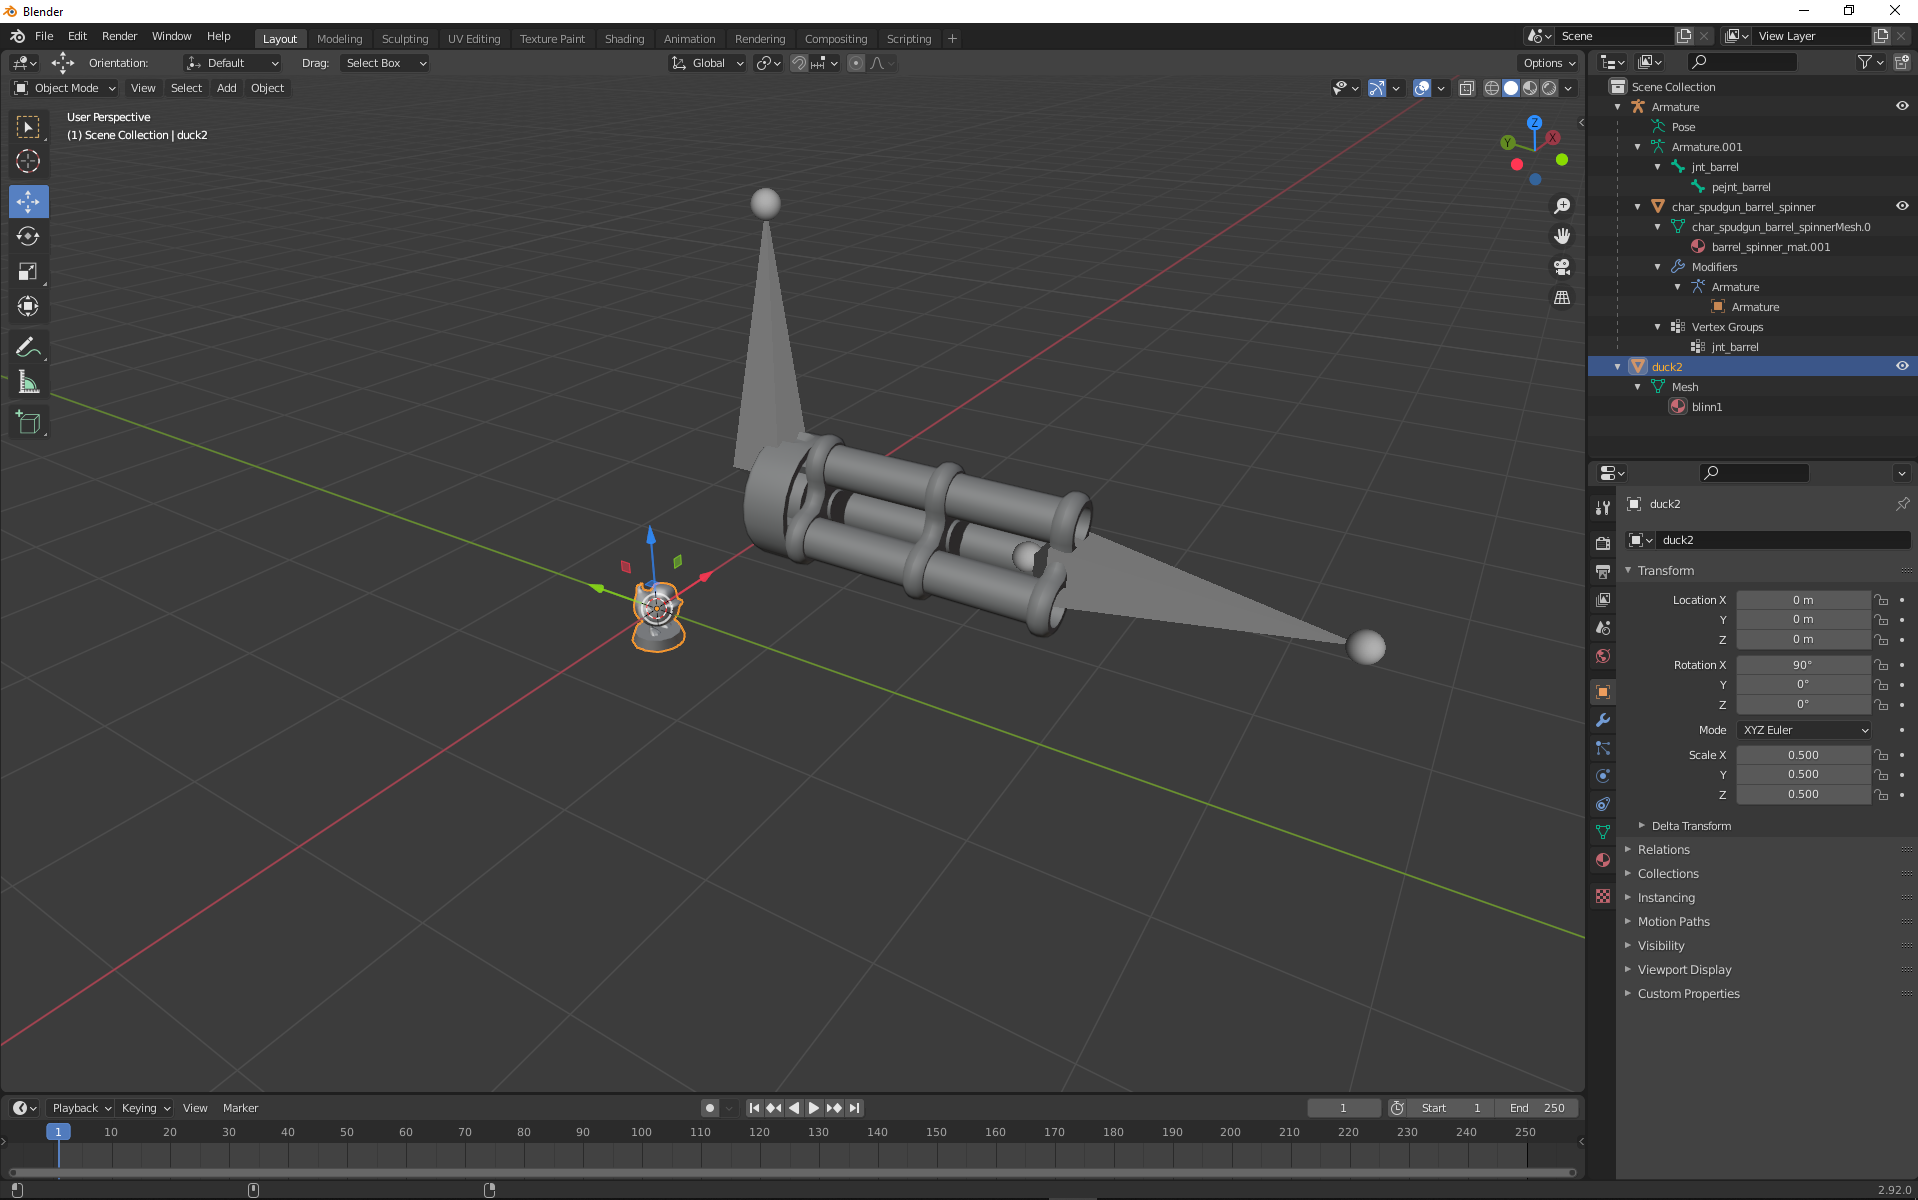Click the Scale X value field
The width and height of the screenshot is (1918, 1200).
[1803, 755]
